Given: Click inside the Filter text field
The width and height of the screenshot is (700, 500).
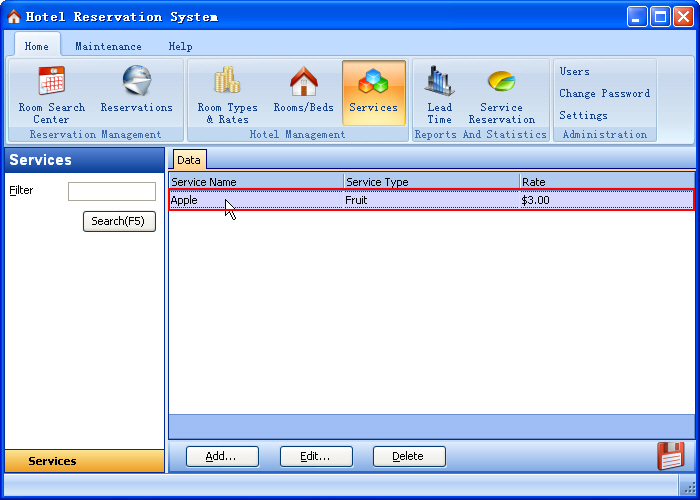Looking at the screenshot, I should (111, 191).
